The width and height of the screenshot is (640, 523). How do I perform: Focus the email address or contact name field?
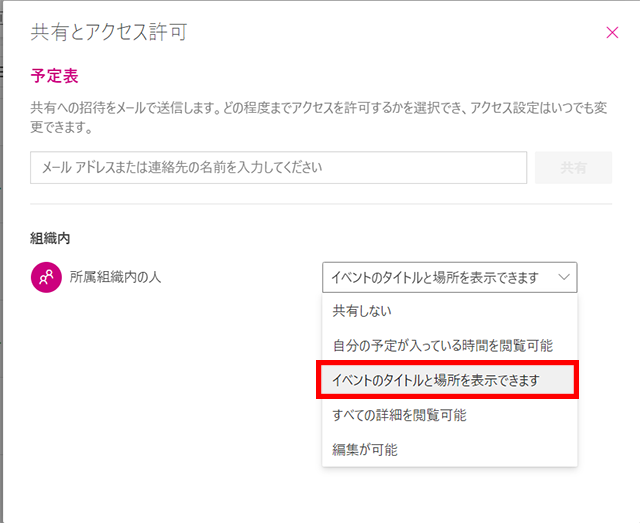(278, 168)
